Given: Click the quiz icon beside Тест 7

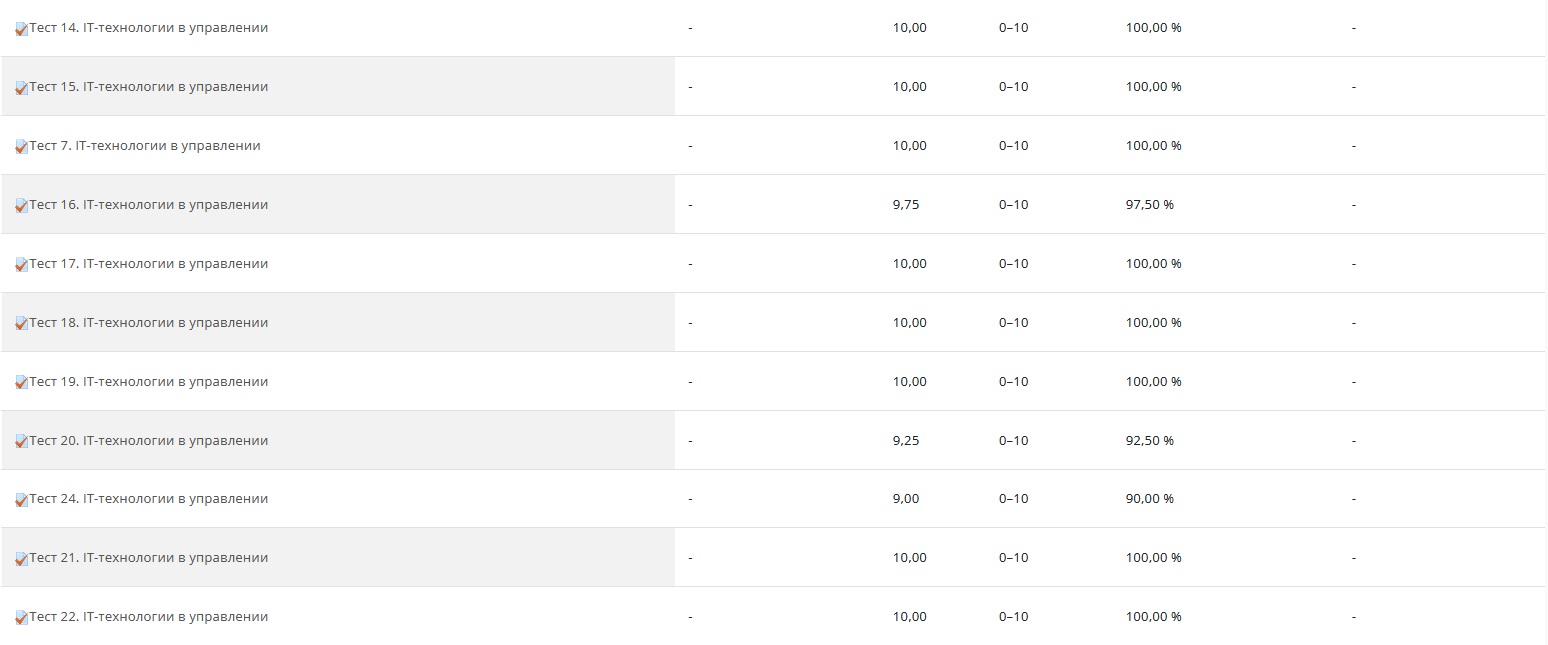Looking at the screenshot, I should tap(21, 148).
